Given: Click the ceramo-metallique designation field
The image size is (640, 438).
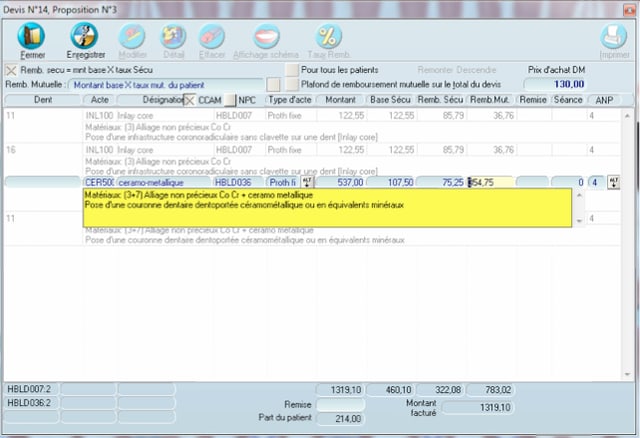Looking at the screenshot, I should (x=164, y=182).
